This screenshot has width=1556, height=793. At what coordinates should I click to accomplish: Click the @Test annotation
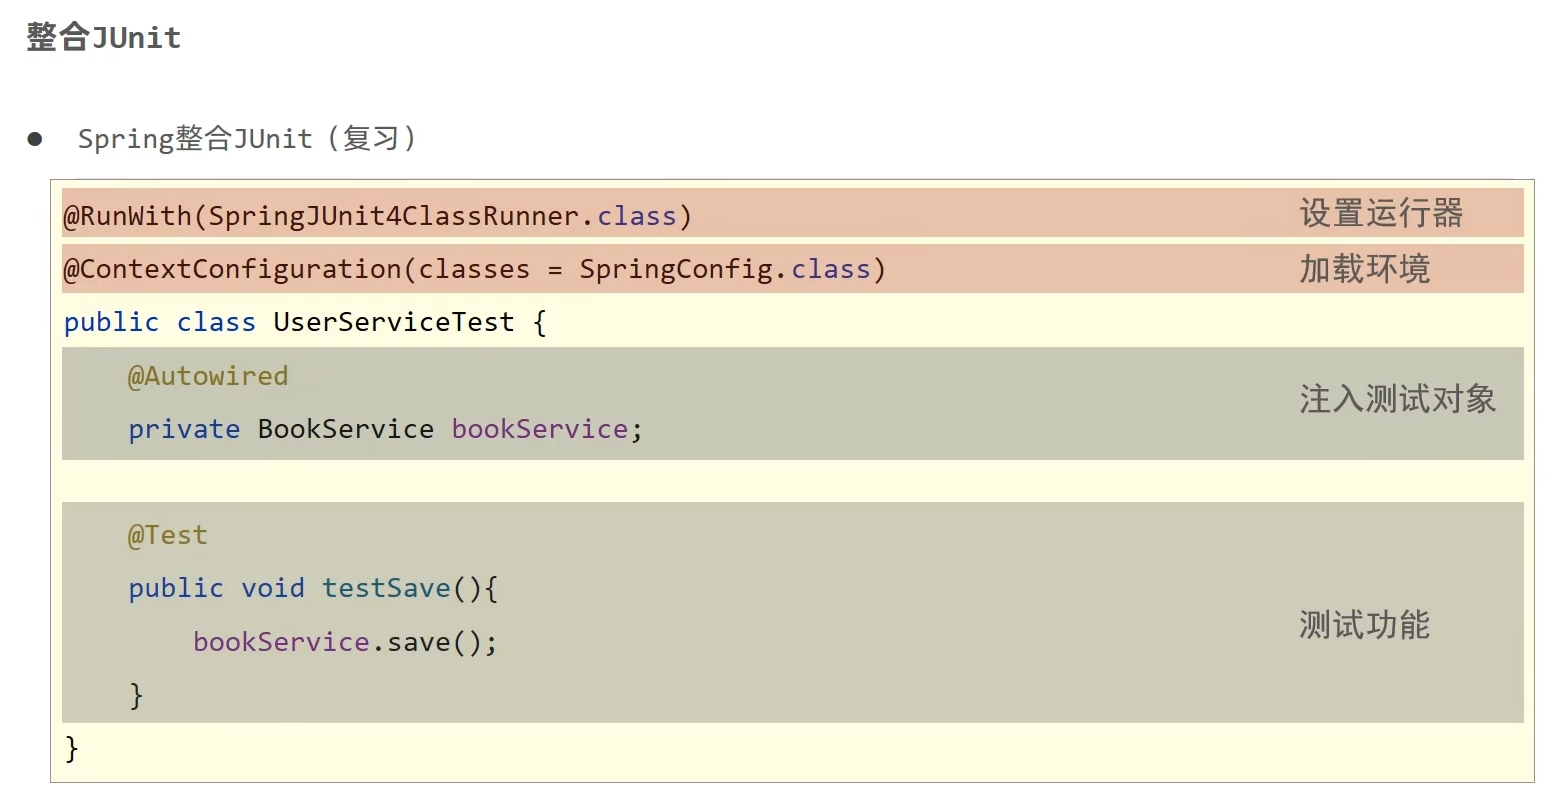tap(167, 535)
